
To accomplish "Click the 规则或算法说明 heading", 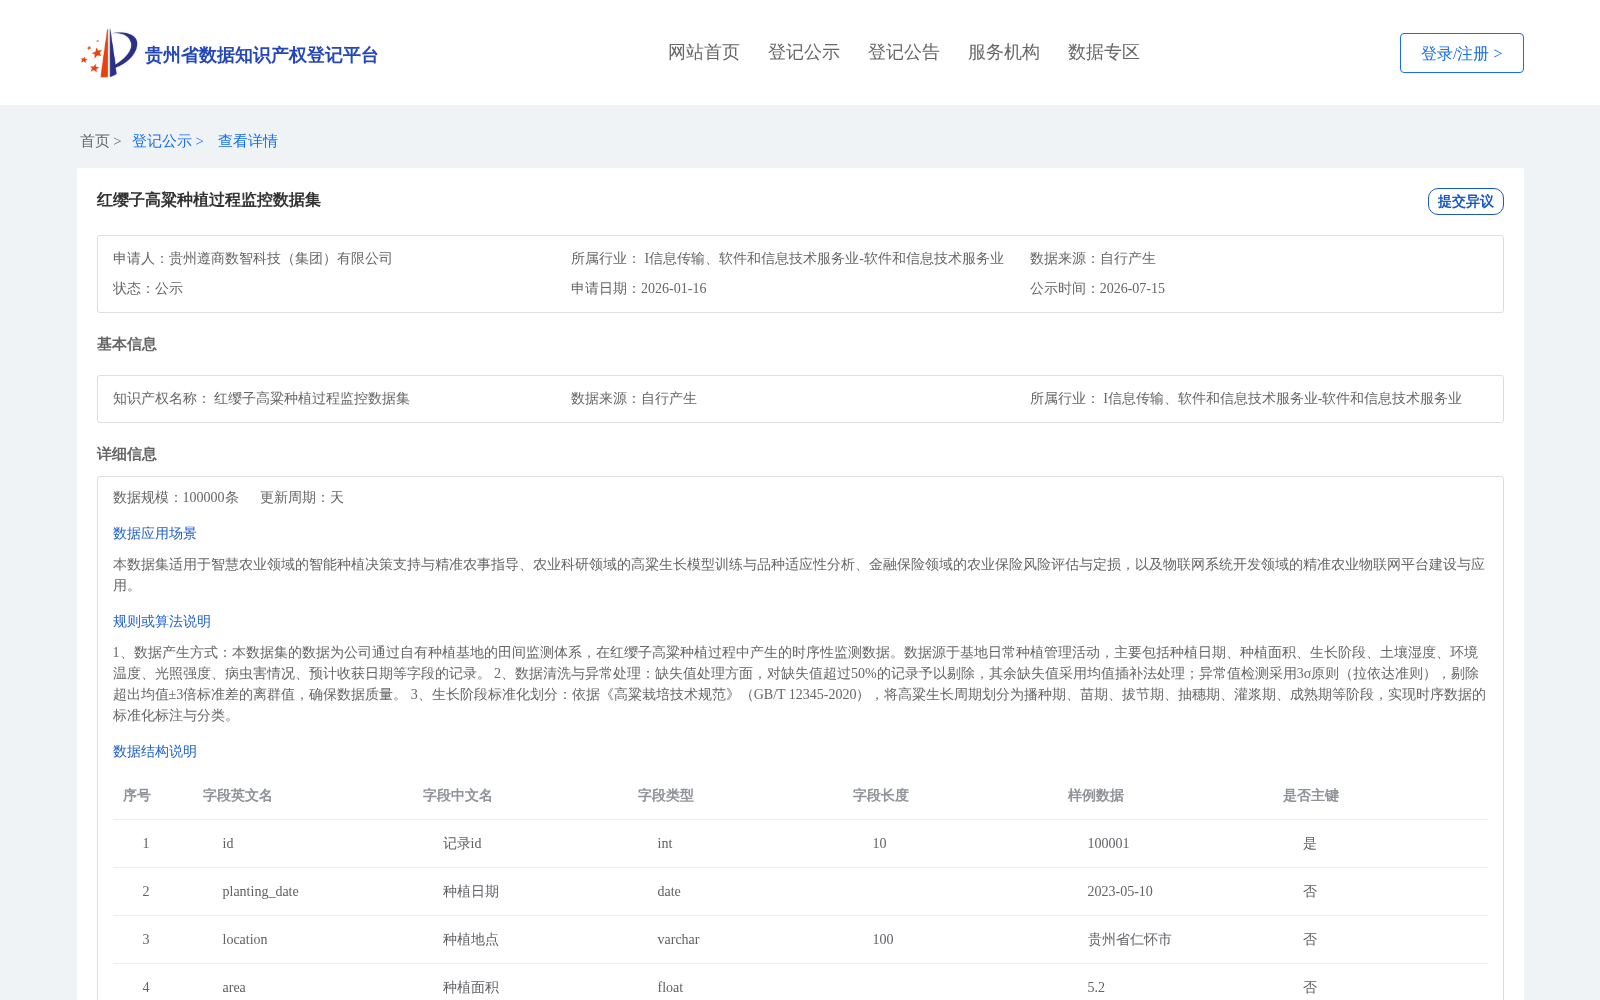I will (162, 621).
